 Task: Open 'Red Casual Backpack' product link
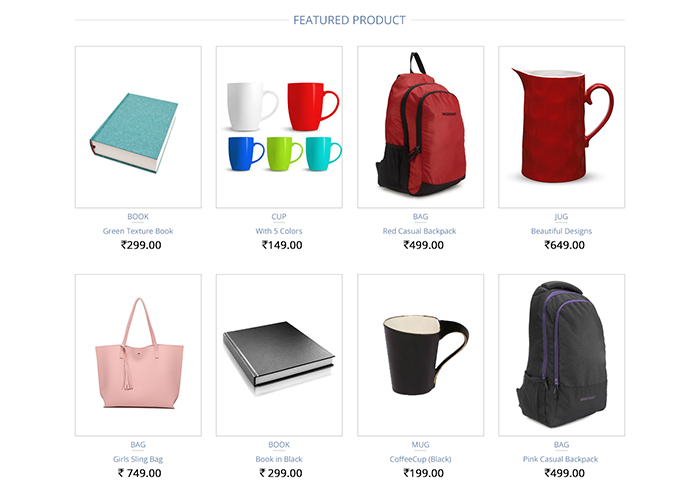(420, 231)
